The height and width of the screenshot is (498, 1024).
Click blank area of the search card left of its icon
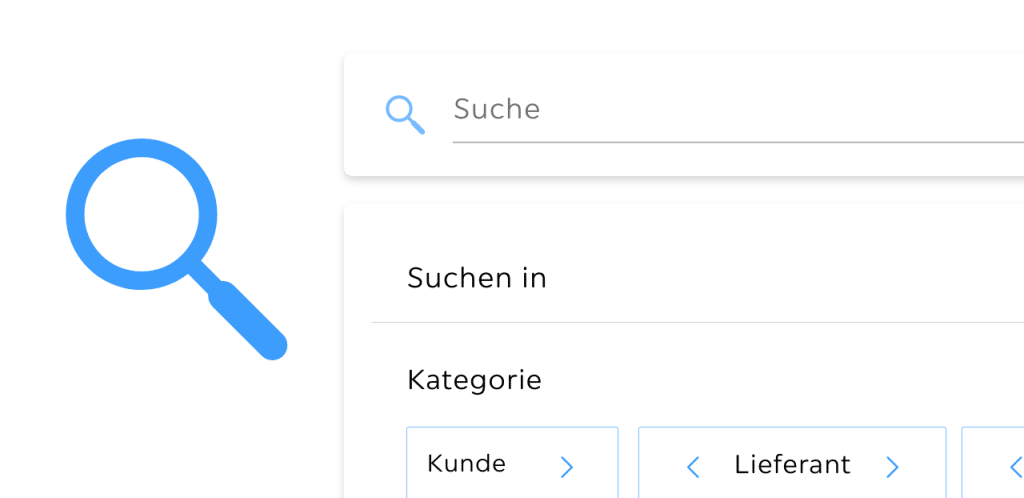click(x=364, y=114)
